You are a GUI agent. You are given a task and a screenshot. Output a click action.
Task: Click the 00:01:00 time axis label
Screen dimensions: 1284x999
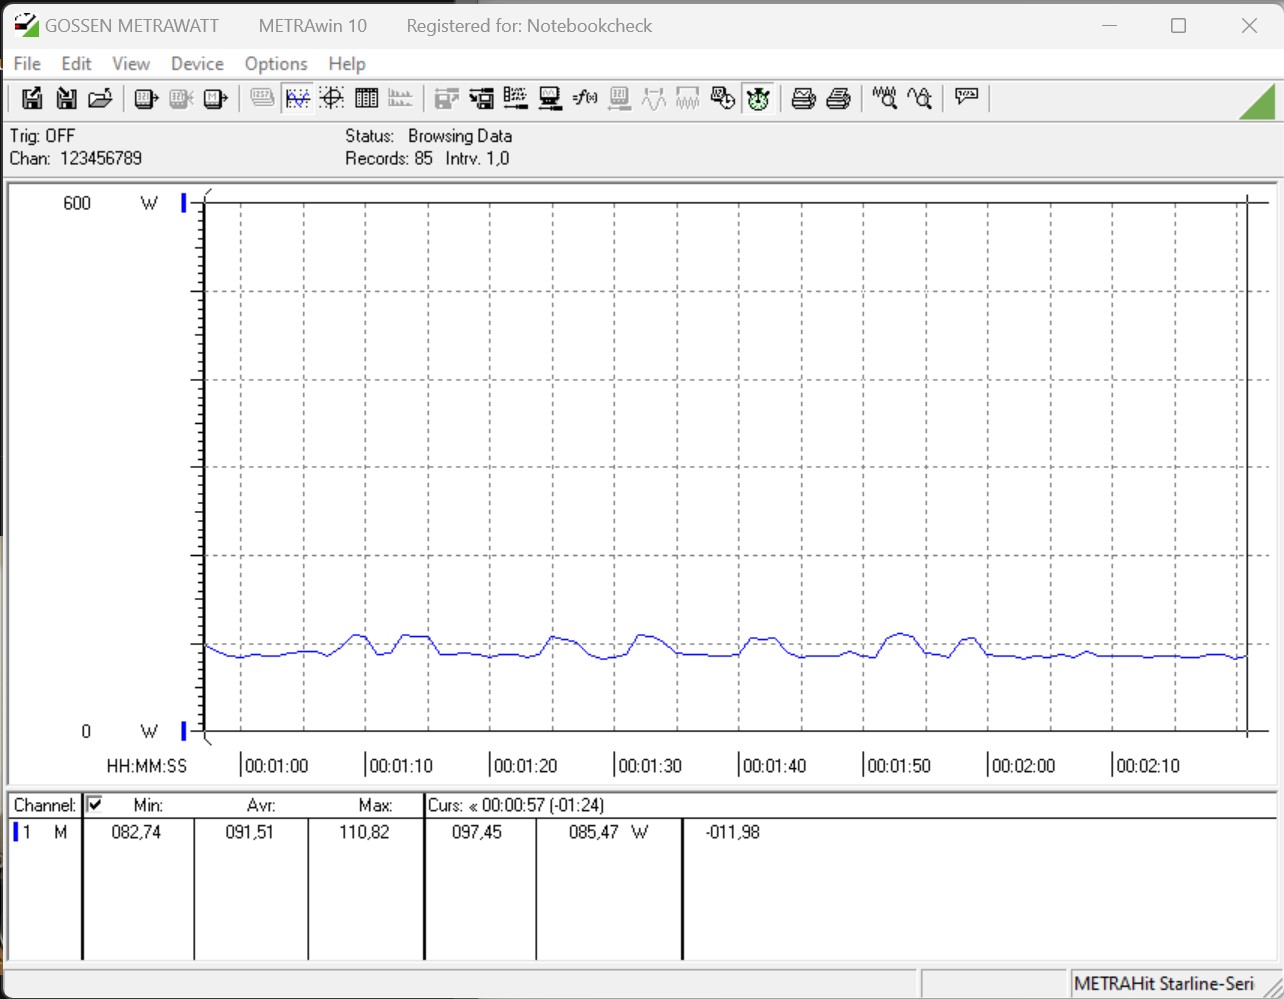(277, 766)
